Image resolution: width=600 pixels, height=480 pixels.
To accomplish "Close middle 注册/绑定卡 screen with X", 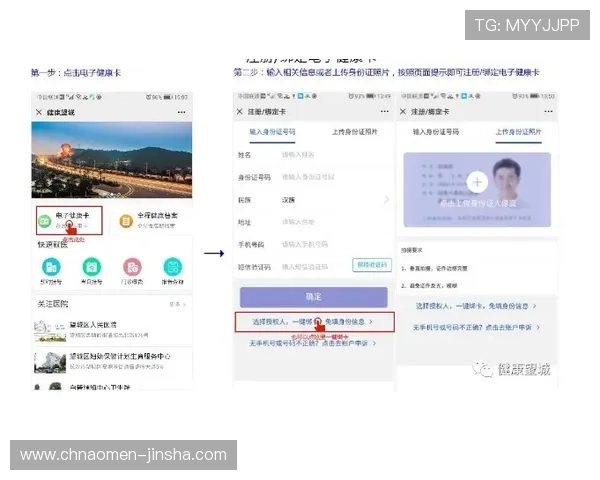I will click(x=240, y=111).
